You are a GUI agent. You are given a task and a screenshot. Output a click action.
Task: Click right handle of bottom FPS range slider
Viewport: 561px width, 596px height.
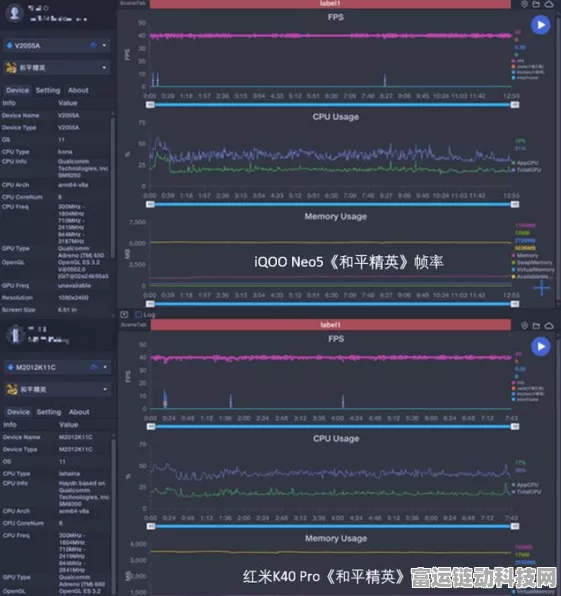point(515,426)
